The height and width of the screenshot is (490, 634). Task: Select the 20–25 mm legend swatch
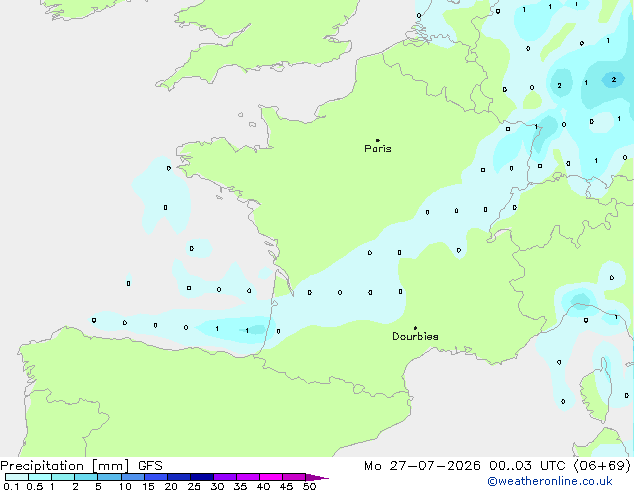click(178, 477)
